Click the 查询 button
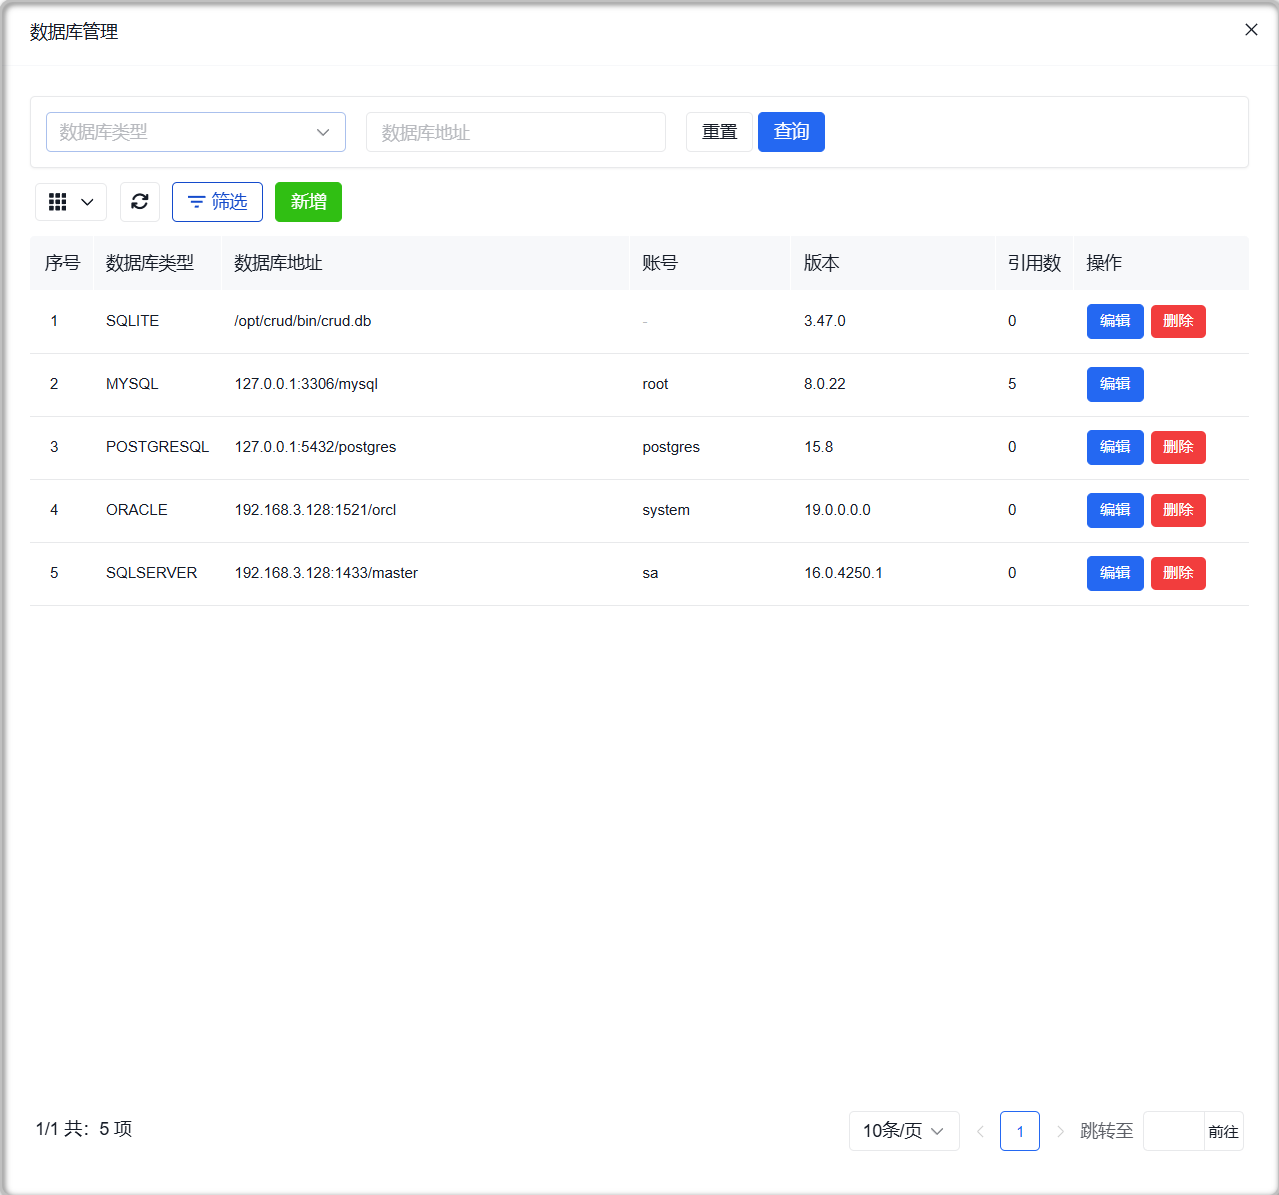Screen dimensions: 1279x1195 point(791,132)
